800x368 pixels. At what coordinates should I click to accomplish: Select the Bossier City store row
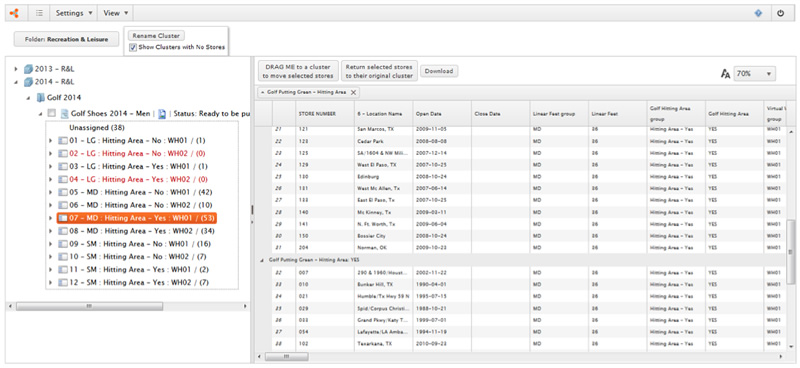(521, 236)
